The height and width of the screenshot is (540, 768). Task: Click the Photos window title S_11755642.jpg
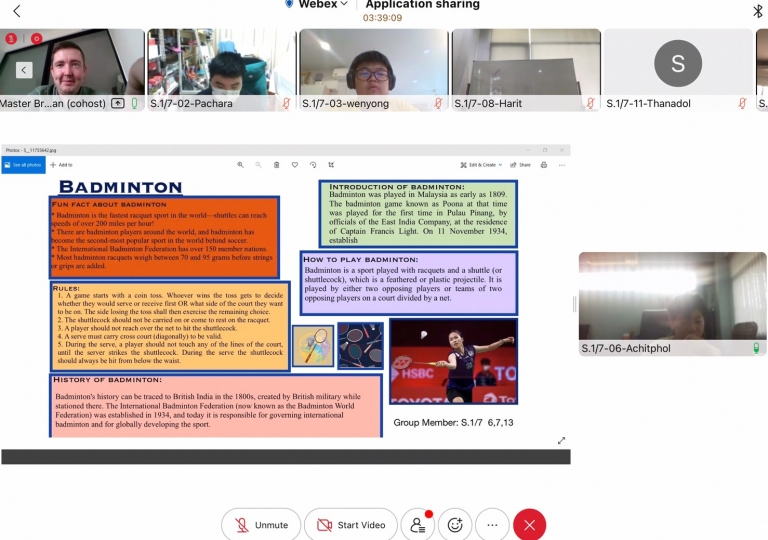tap(31, 150)
